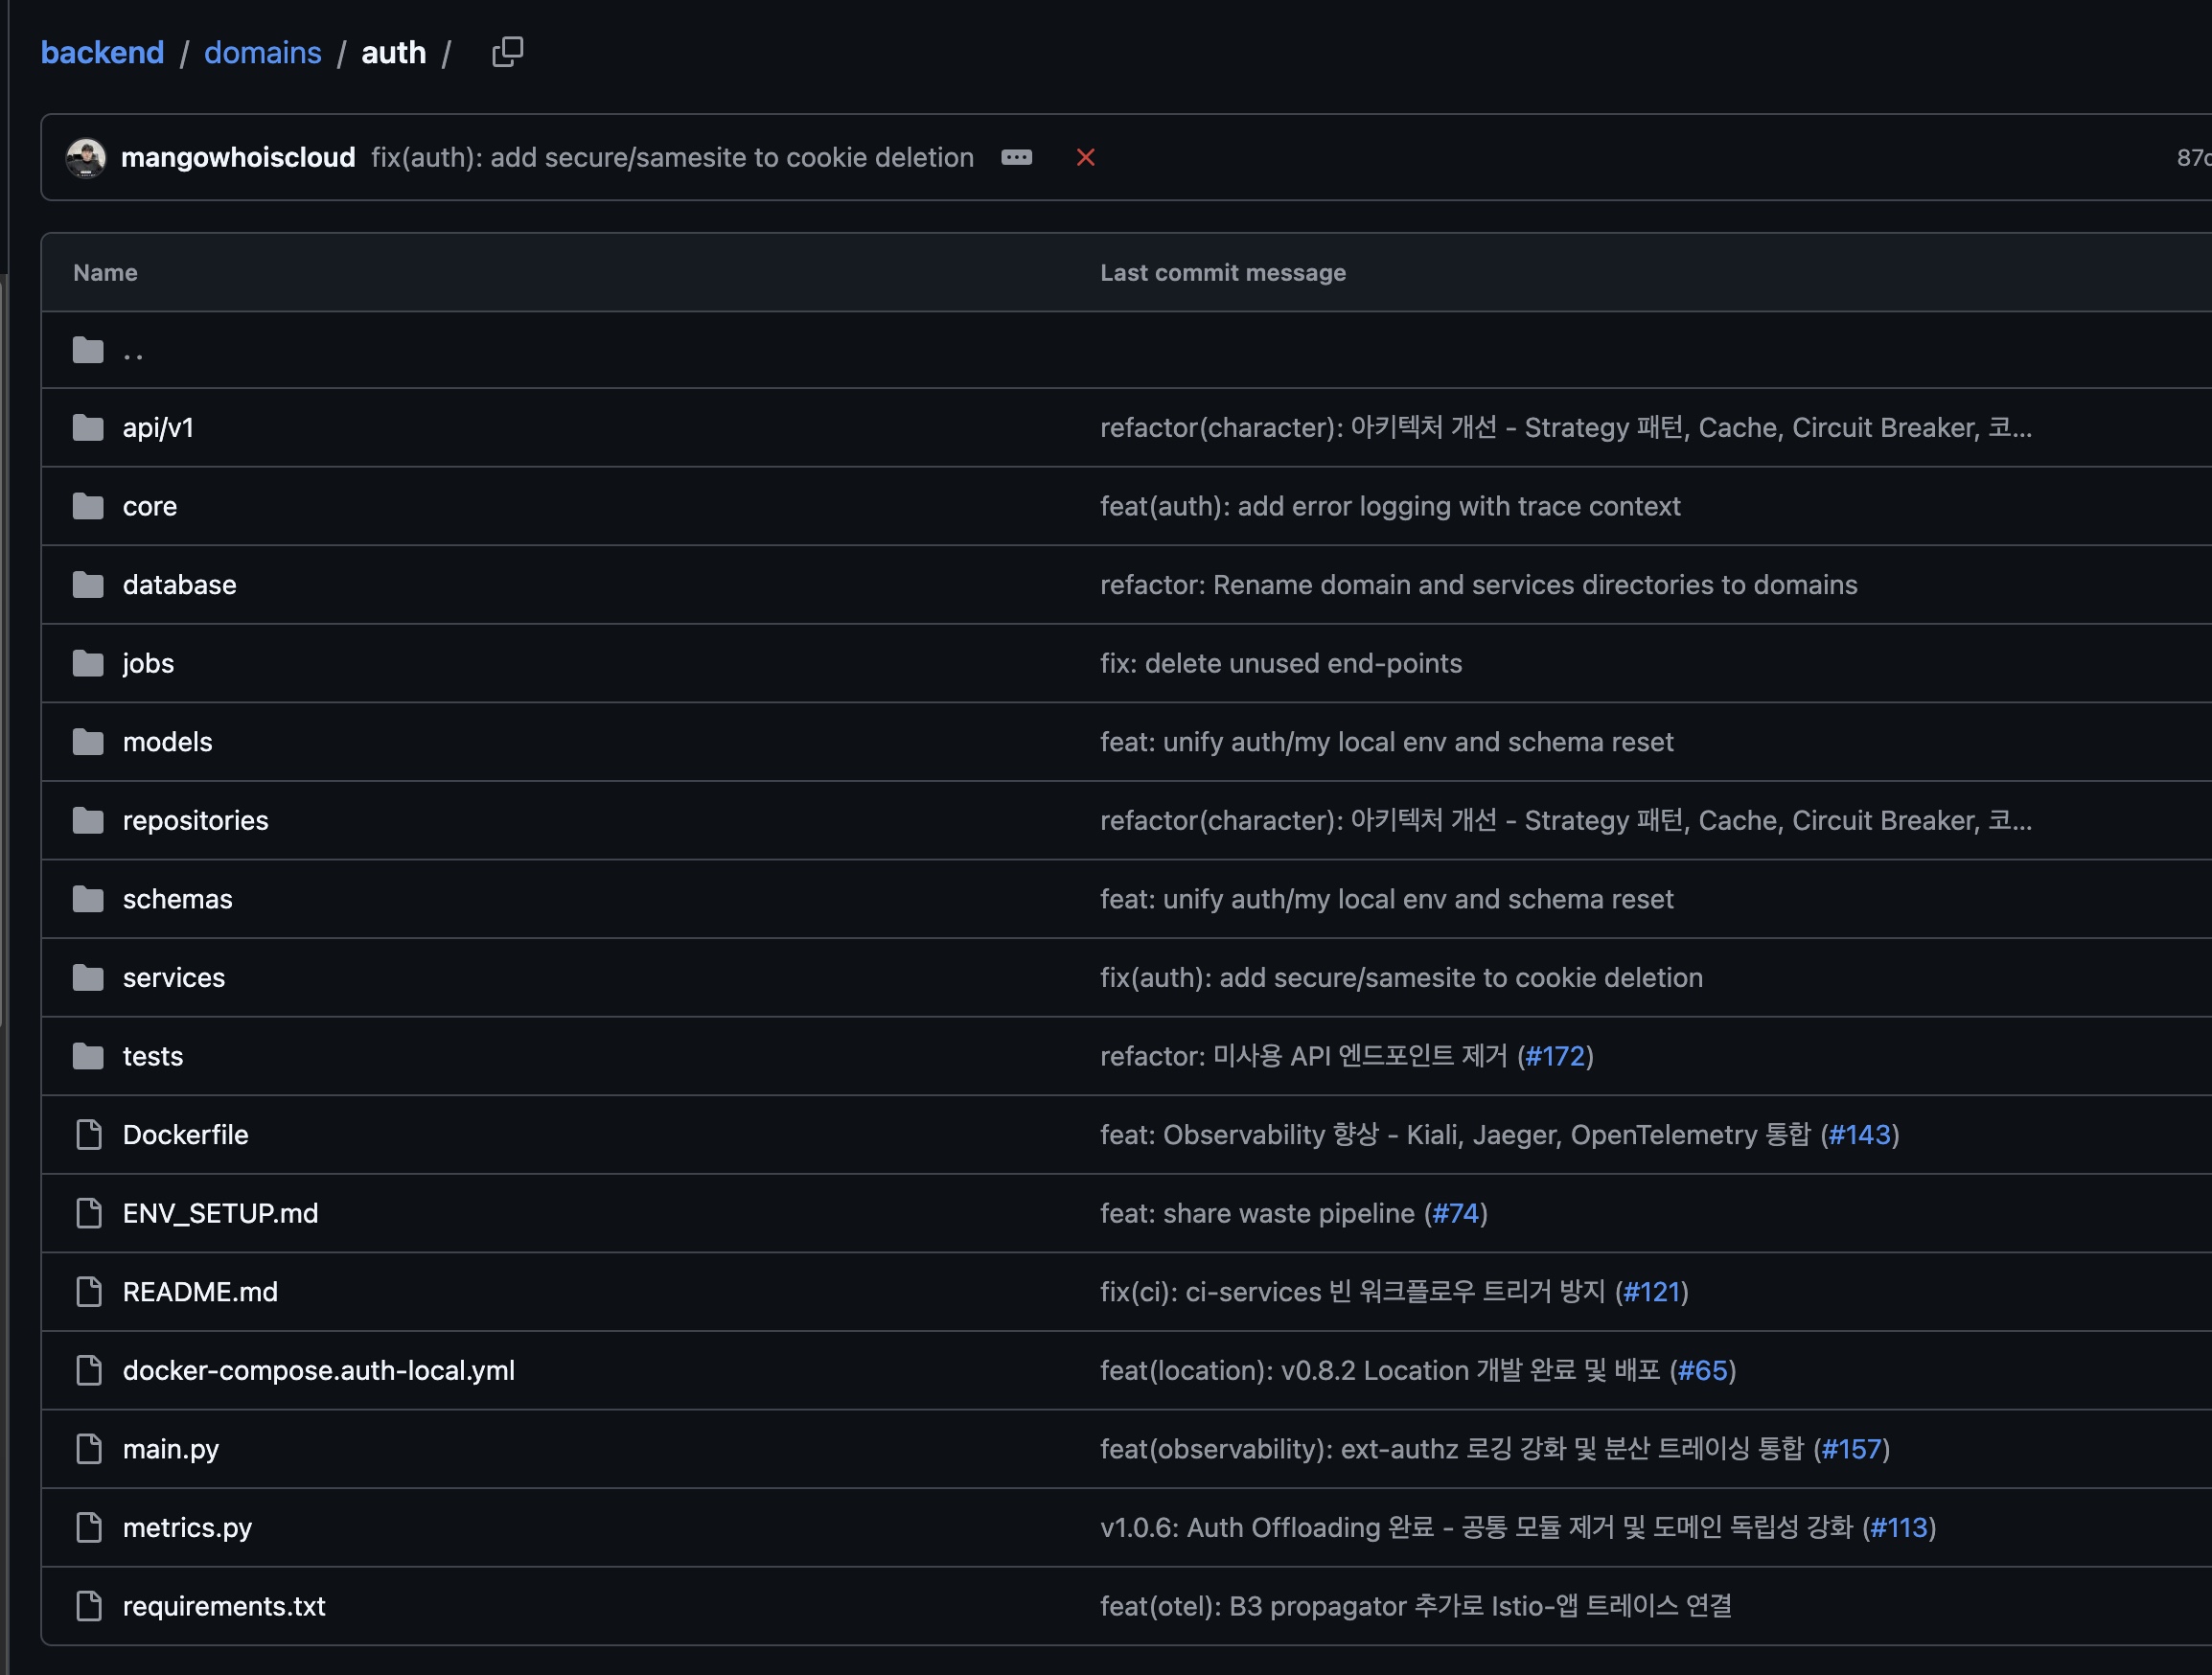
Task: Go to domains in the breadcrumb
Action: [x=263, y=52]
